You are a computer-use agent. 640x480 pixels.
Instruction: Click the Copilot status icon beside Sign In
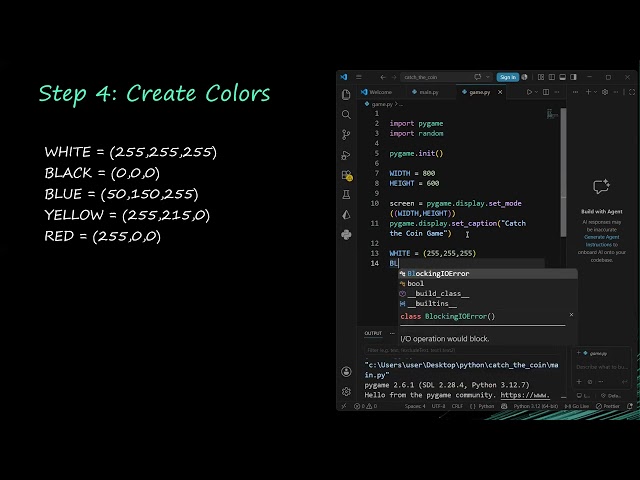click(x=524, y=77)
